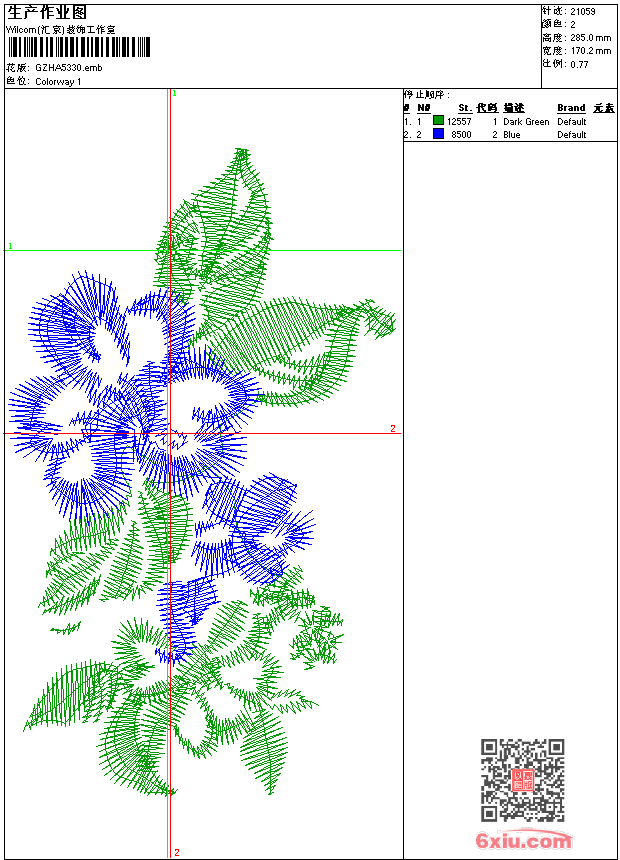
Task: Select the GZHA5330.emb file name text
Action: (68, 68)
